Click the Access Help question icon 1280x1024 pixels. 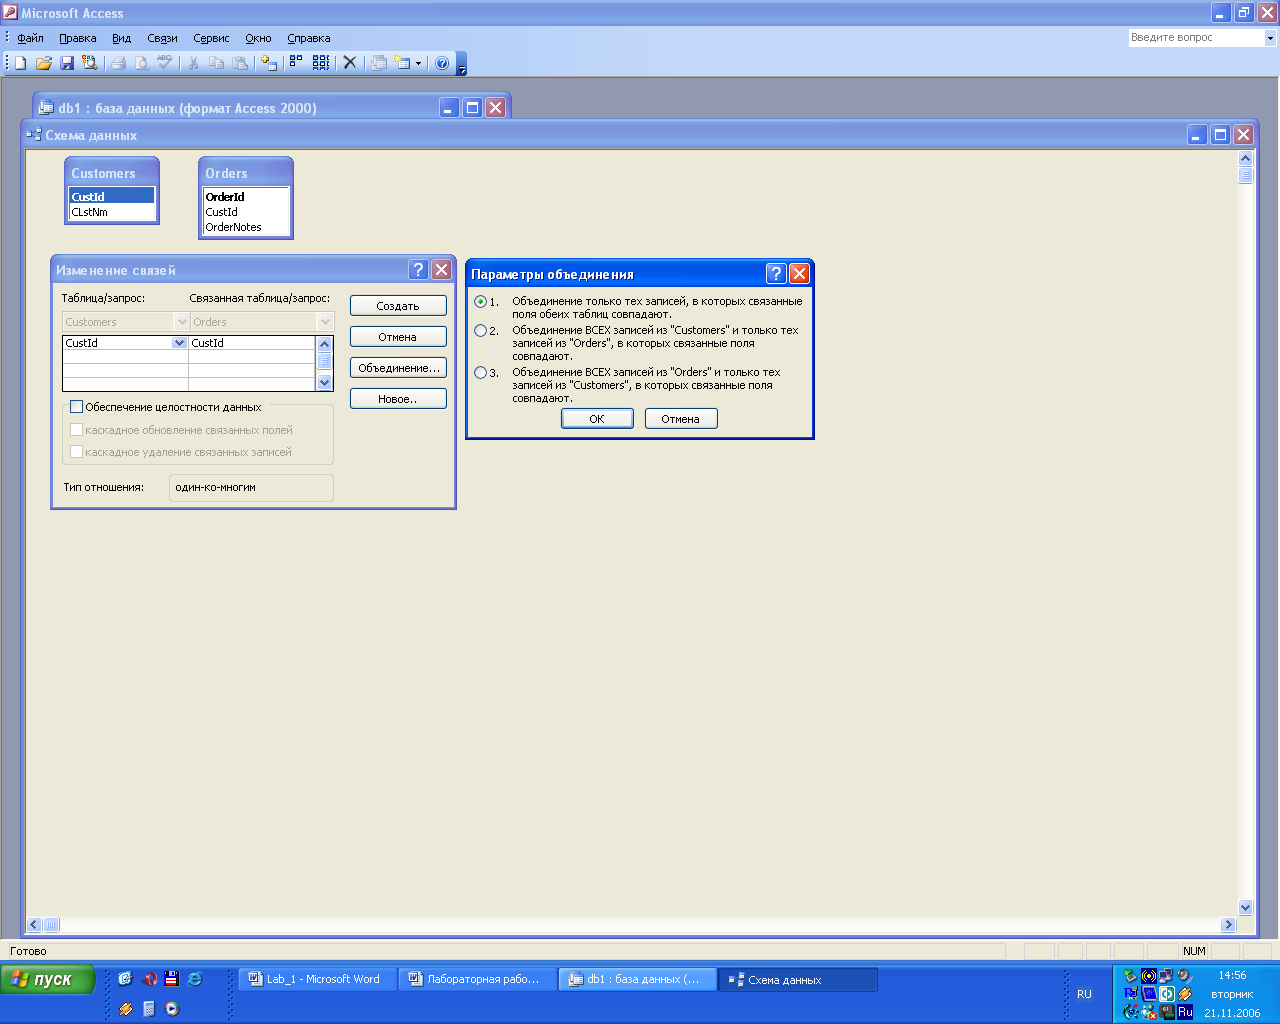point(442,62)
